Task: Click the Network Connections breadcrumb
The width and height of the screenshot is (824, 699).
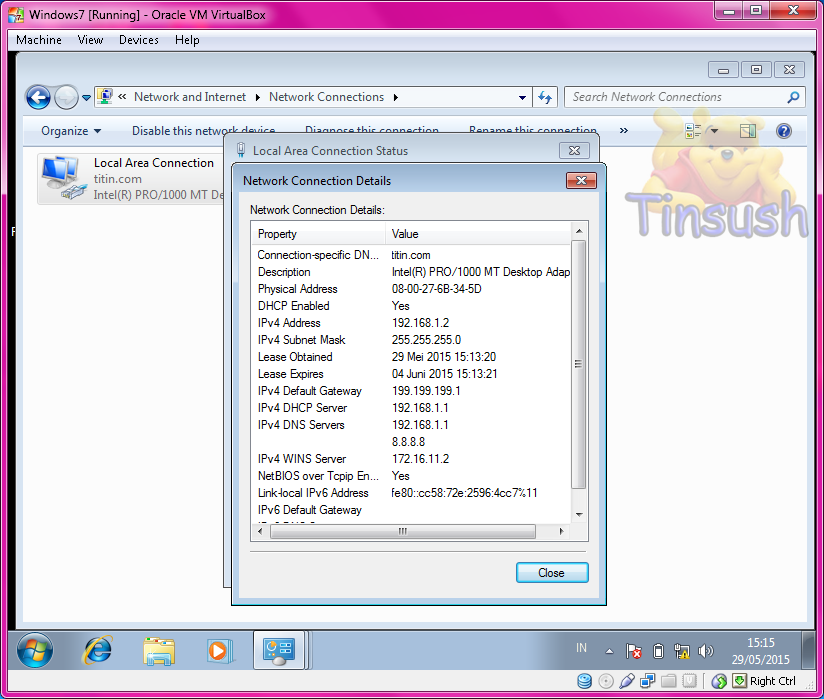Action: point(326,97)
